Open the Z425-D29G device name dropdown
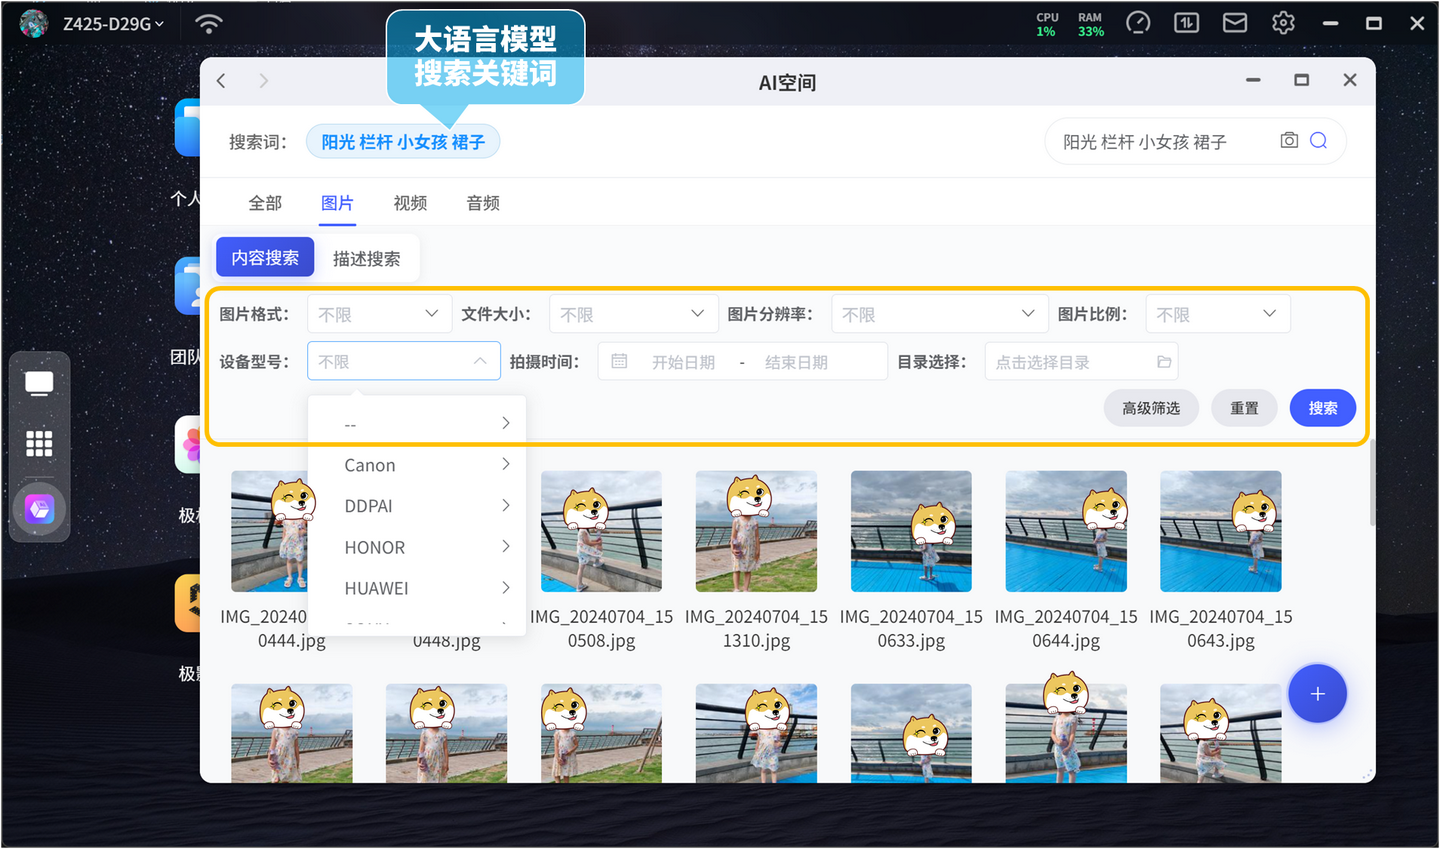Viewport: 1440px width, 849px height. click(x=113, y=24)
